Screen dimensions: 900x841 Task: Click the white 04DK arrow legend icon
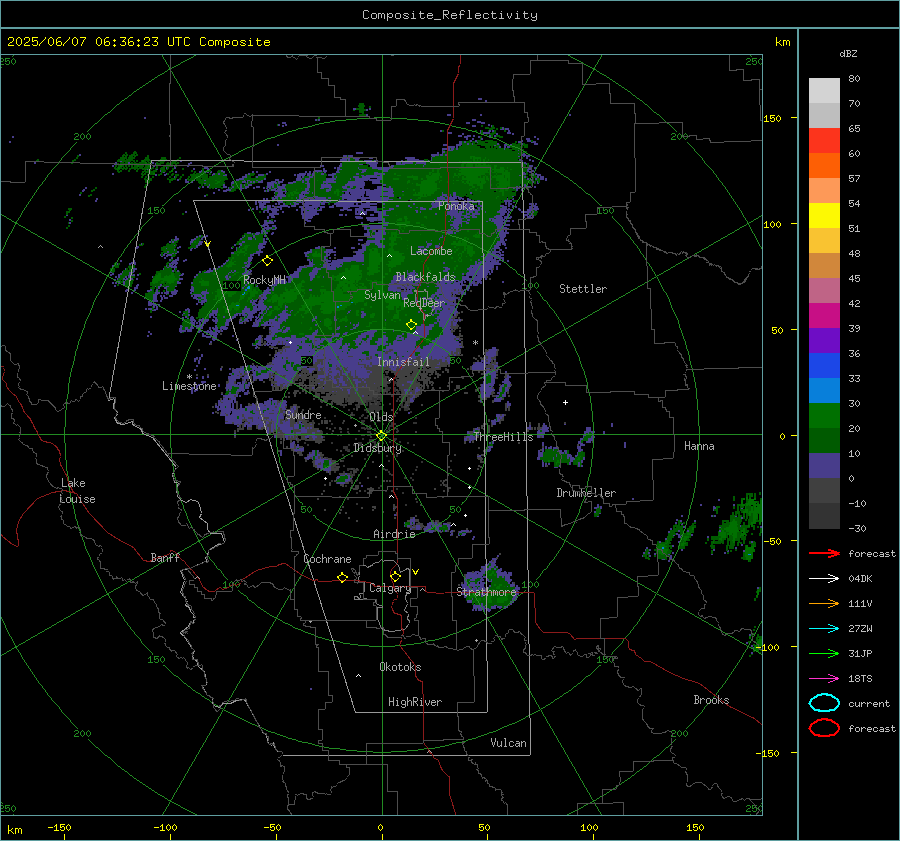coord(824,579)
